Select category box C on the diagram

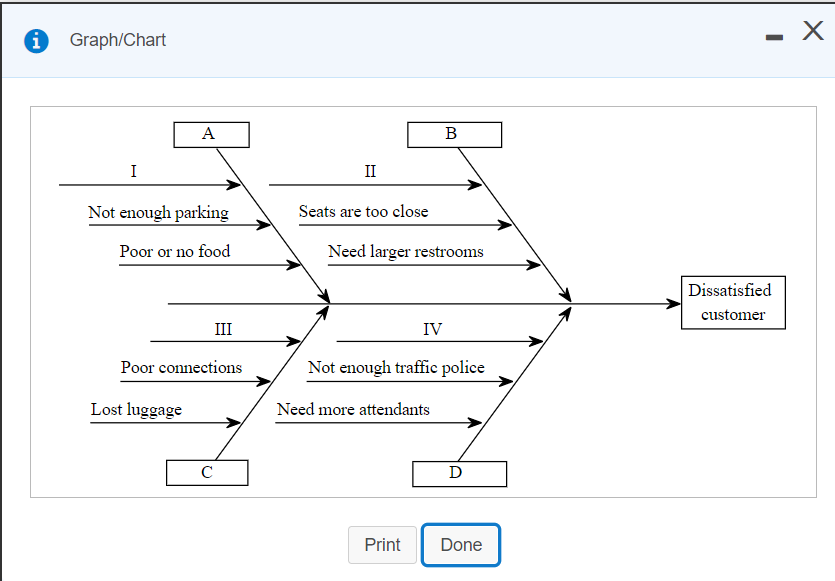pos(207,472)
